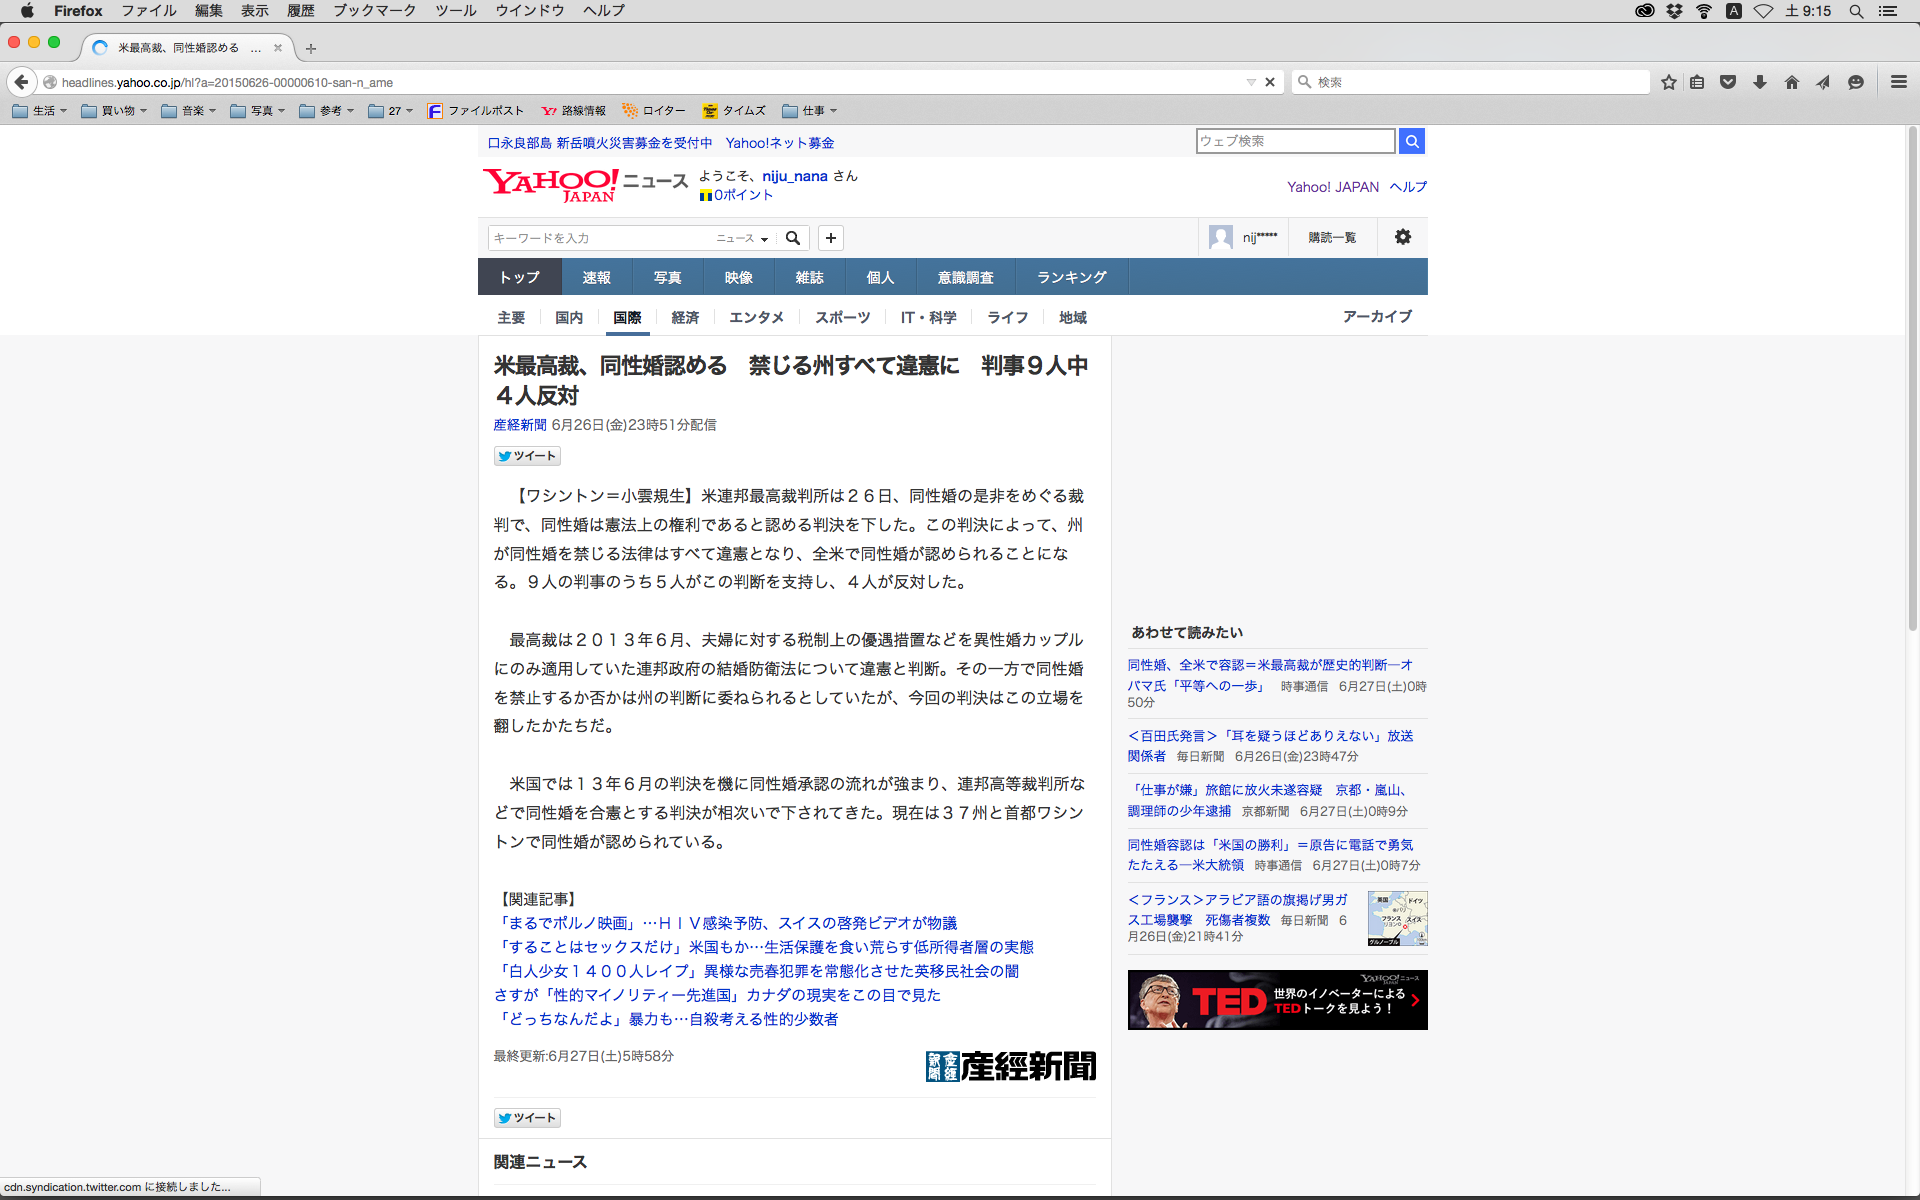Expand the 生活 bookmarks folder
The width and height of the screenshot is (1920, 1200).
tap(40, 111)
